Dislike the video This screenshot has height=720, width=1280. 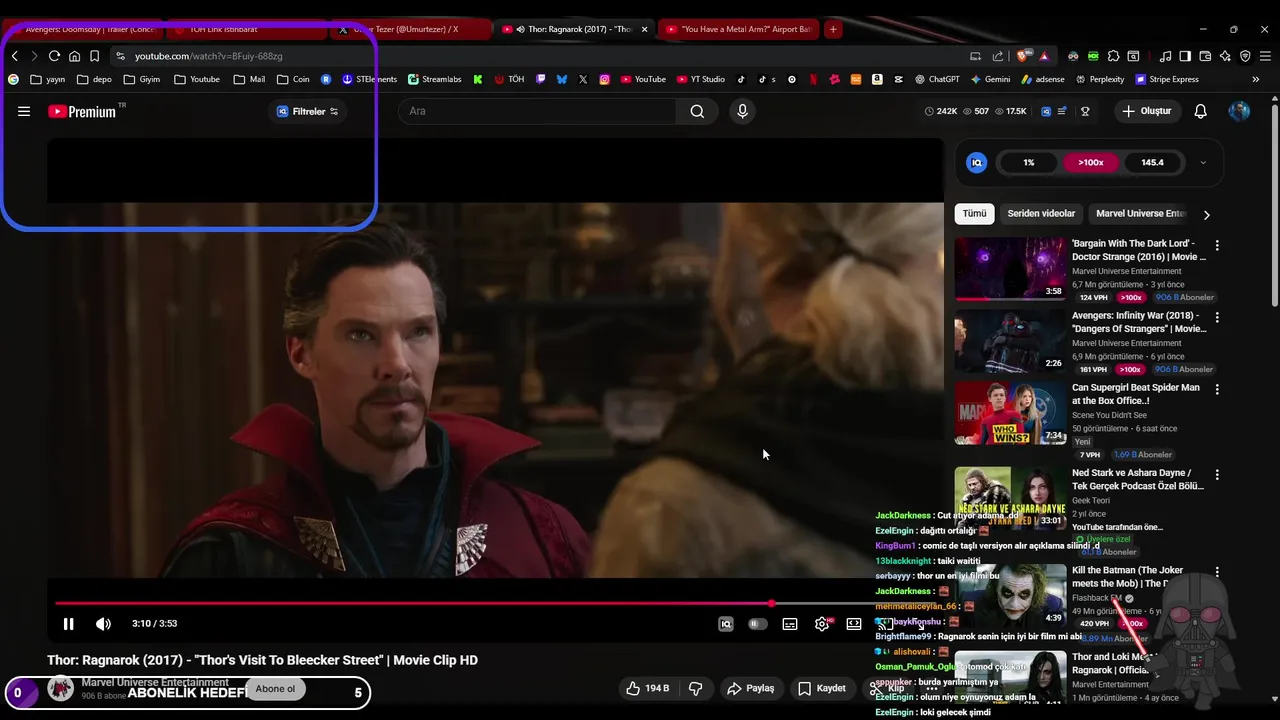pos(696,688)
